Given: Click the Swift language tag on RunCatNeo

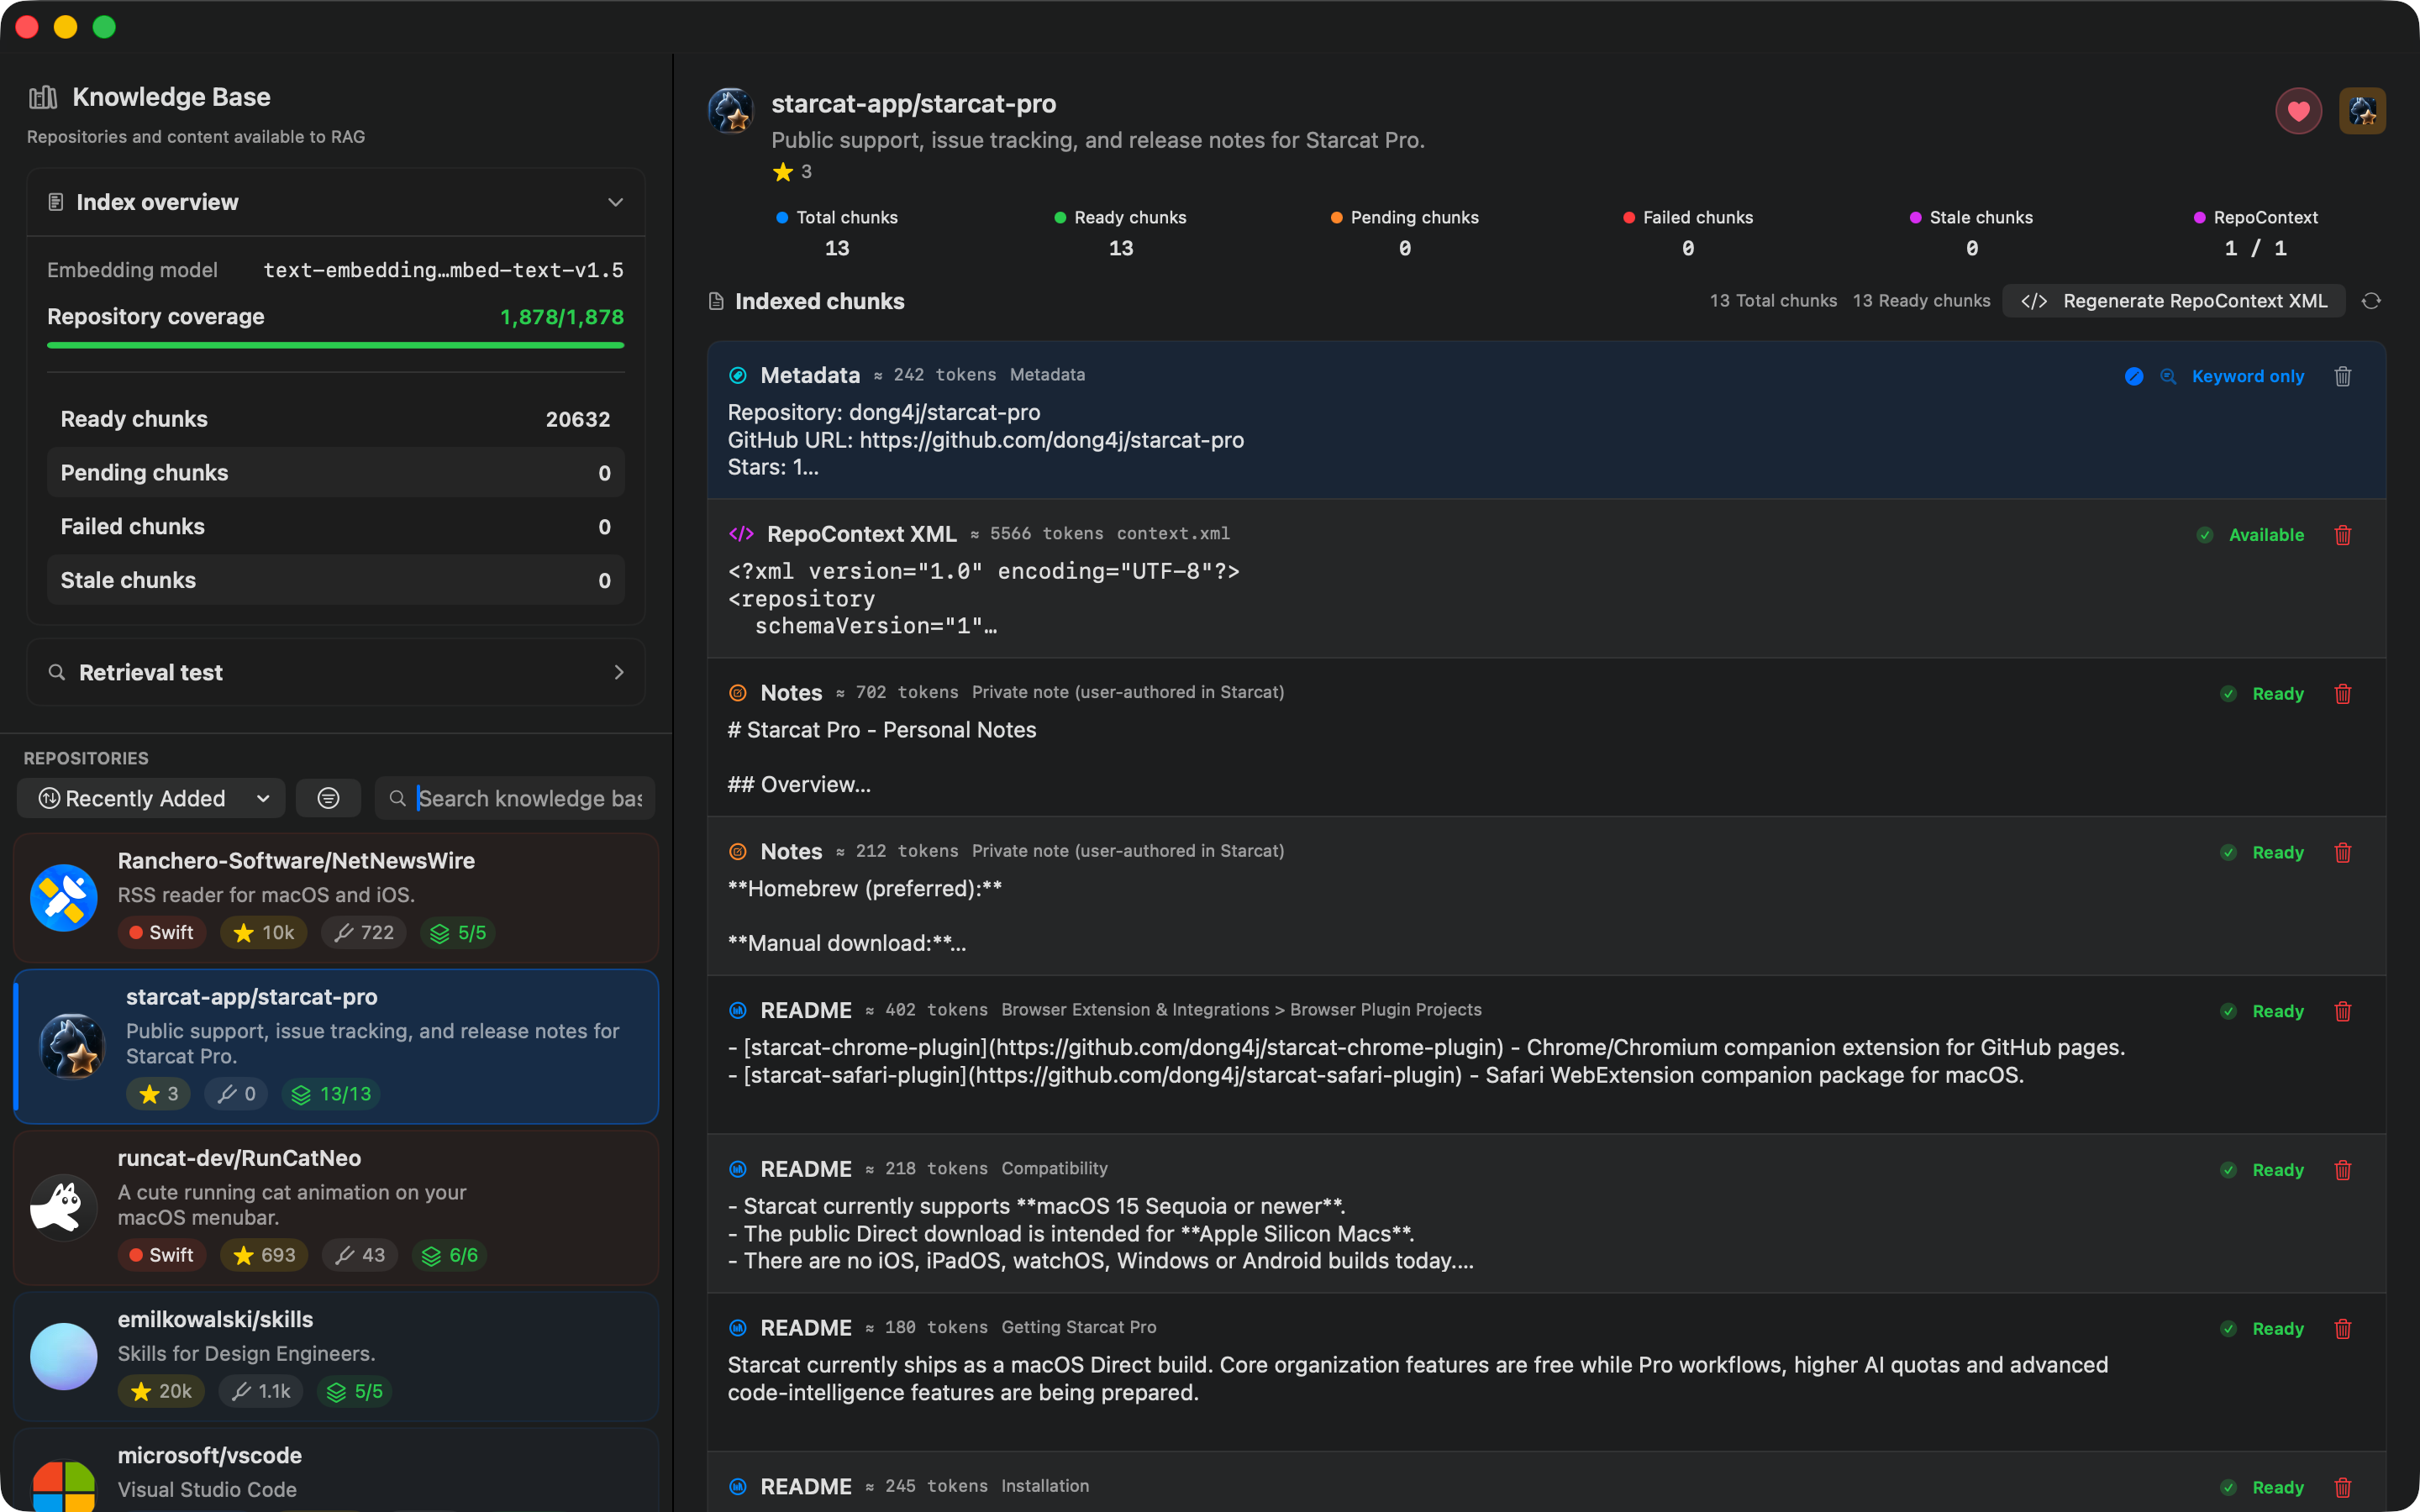Looking at the screenshot, I should [x=161, y=1255].
